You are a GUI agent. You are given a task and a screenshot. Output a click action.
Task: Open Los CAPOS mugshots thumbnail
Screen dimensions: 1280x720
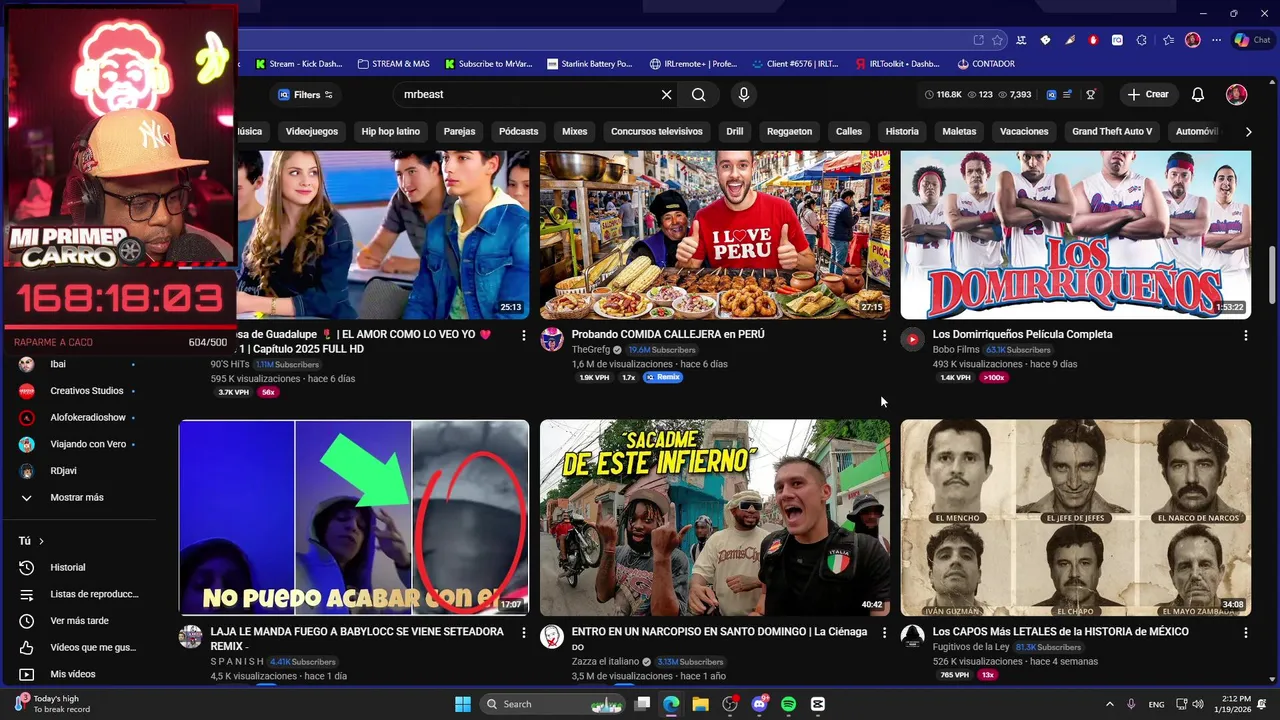coord(1075,517)
